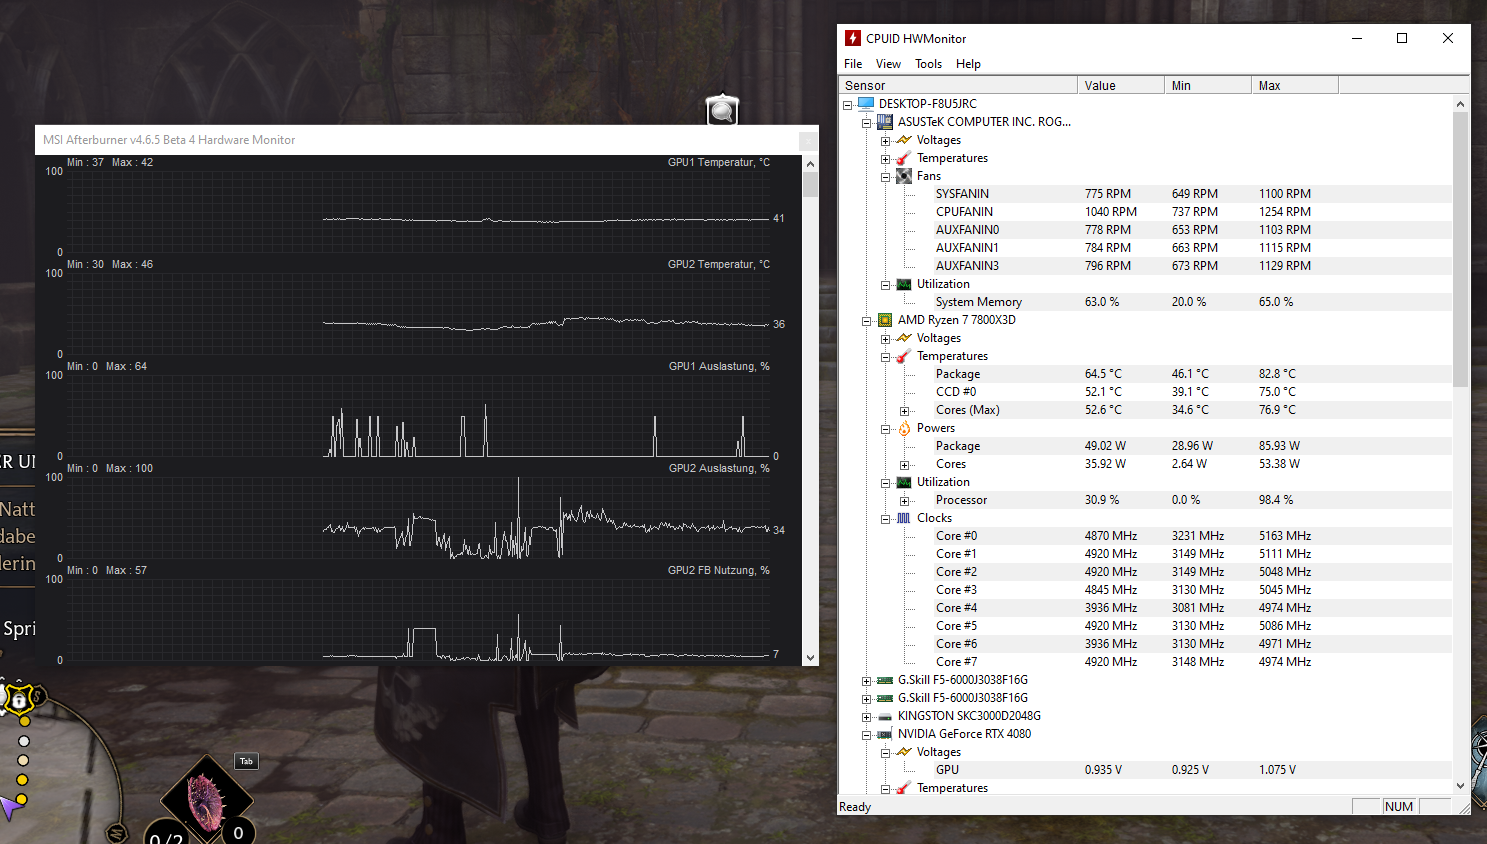The height and width of the screenshot is (844, 1487).
Task: Click the HWMonitor scrollbar down arrow
Action: [1460, 786]
